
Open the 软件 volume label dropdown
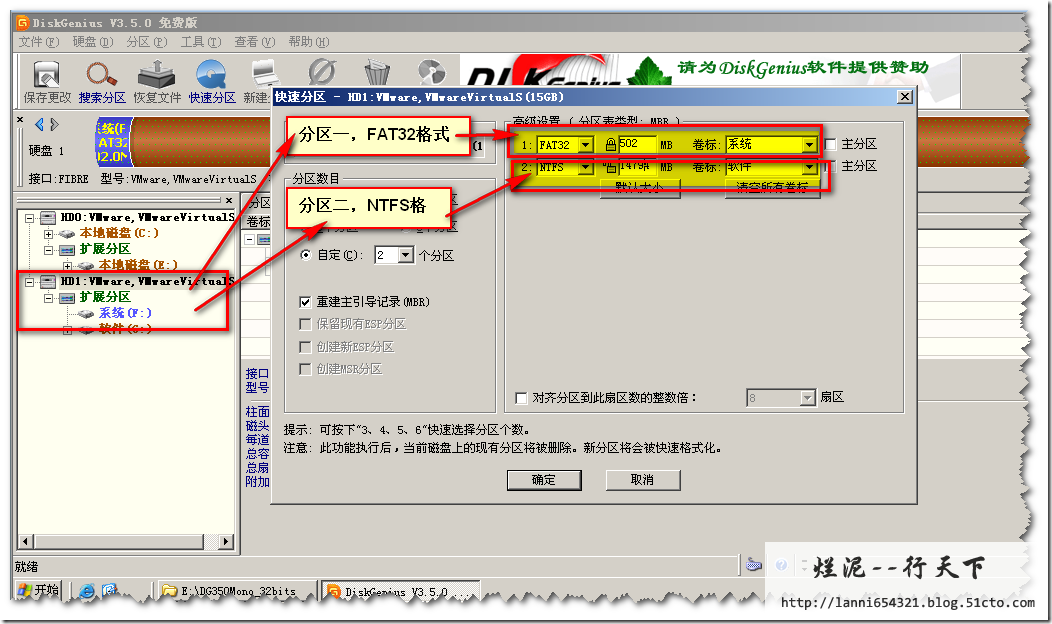[x=810, y=167]
